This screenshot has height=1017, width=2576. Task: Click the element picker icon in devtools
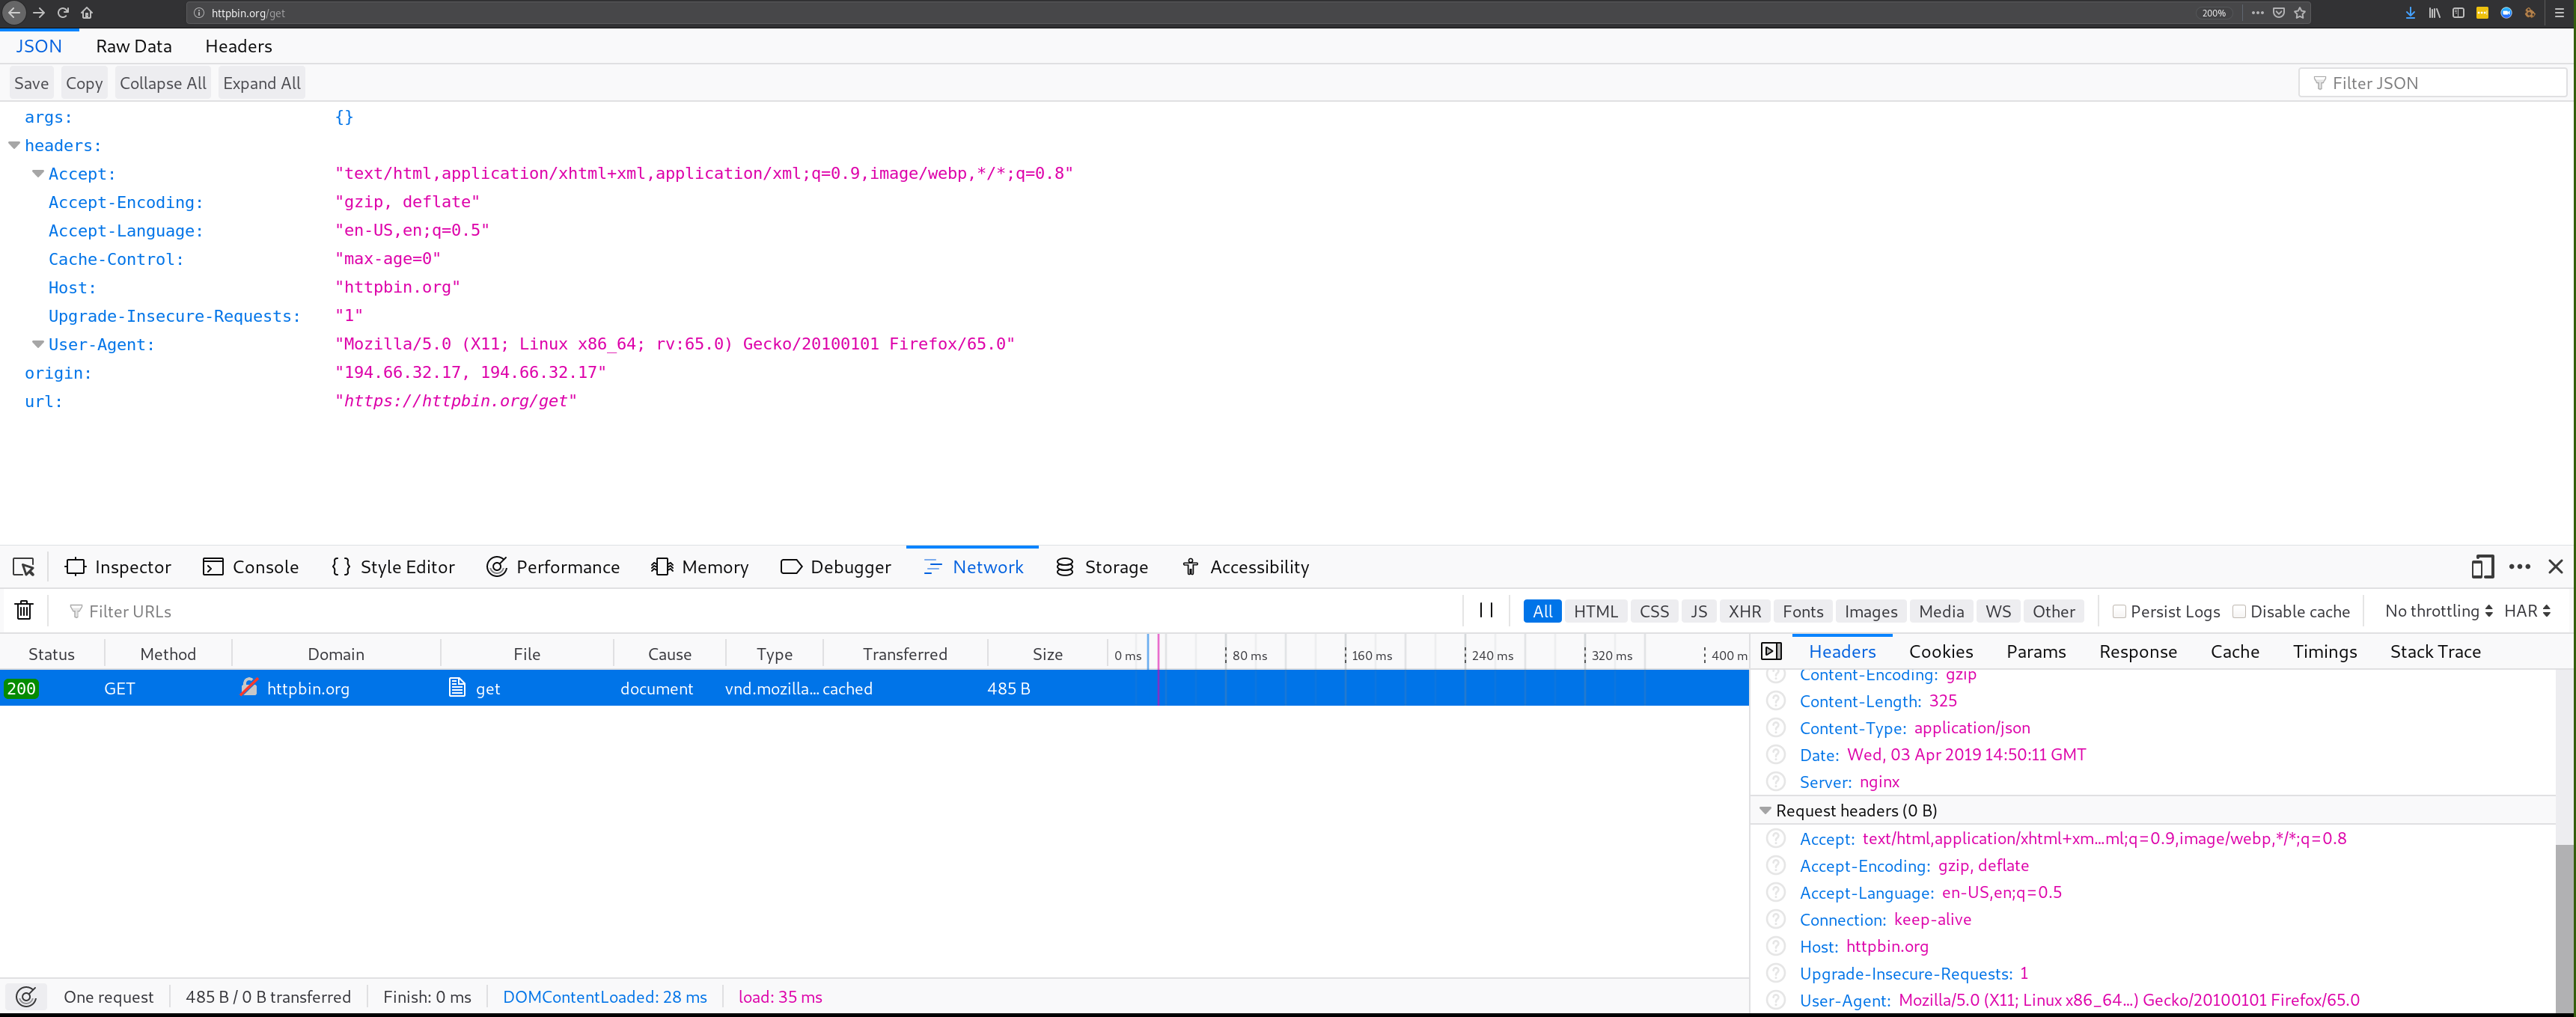click(x=24, y=567)
